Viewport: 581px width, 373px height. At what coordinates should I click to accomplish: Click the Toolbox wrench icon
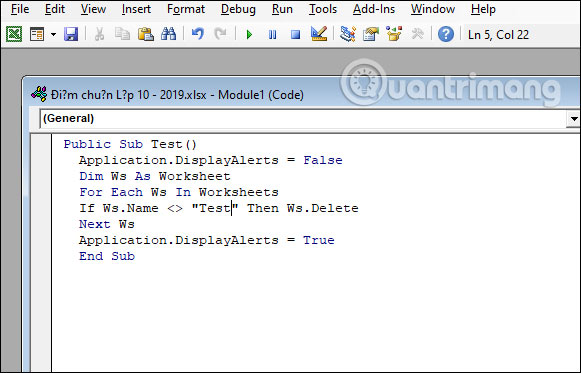pos(417,34)
